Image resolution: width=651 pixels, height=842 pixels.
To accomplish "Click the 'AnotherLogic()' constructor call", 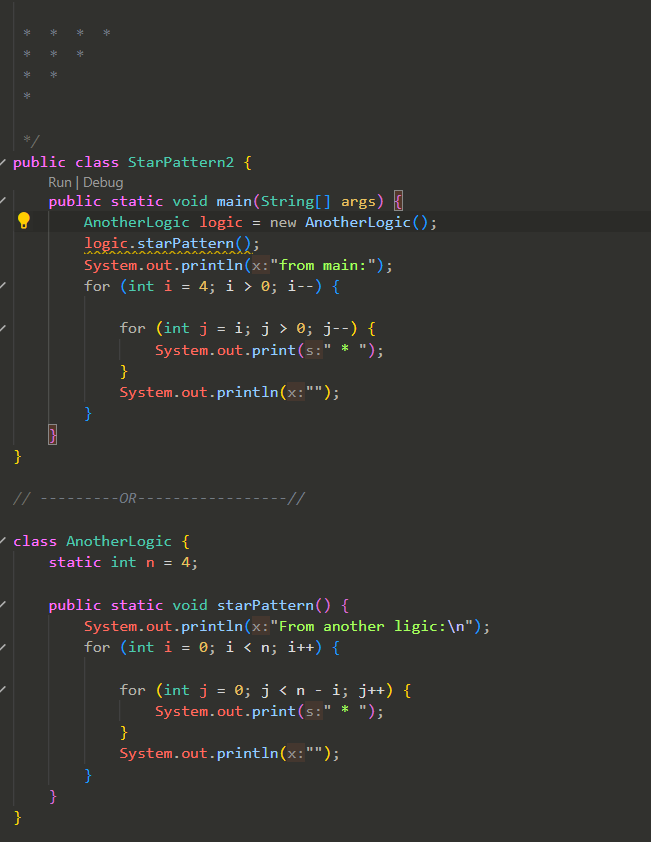I will point(366,222).
